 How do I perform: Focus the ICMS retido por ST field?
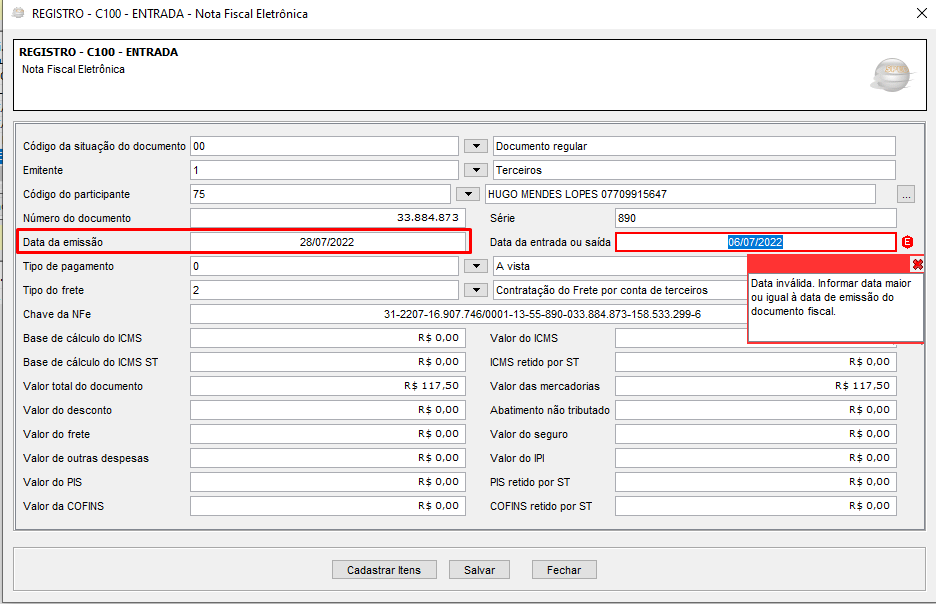pos(756,362)
